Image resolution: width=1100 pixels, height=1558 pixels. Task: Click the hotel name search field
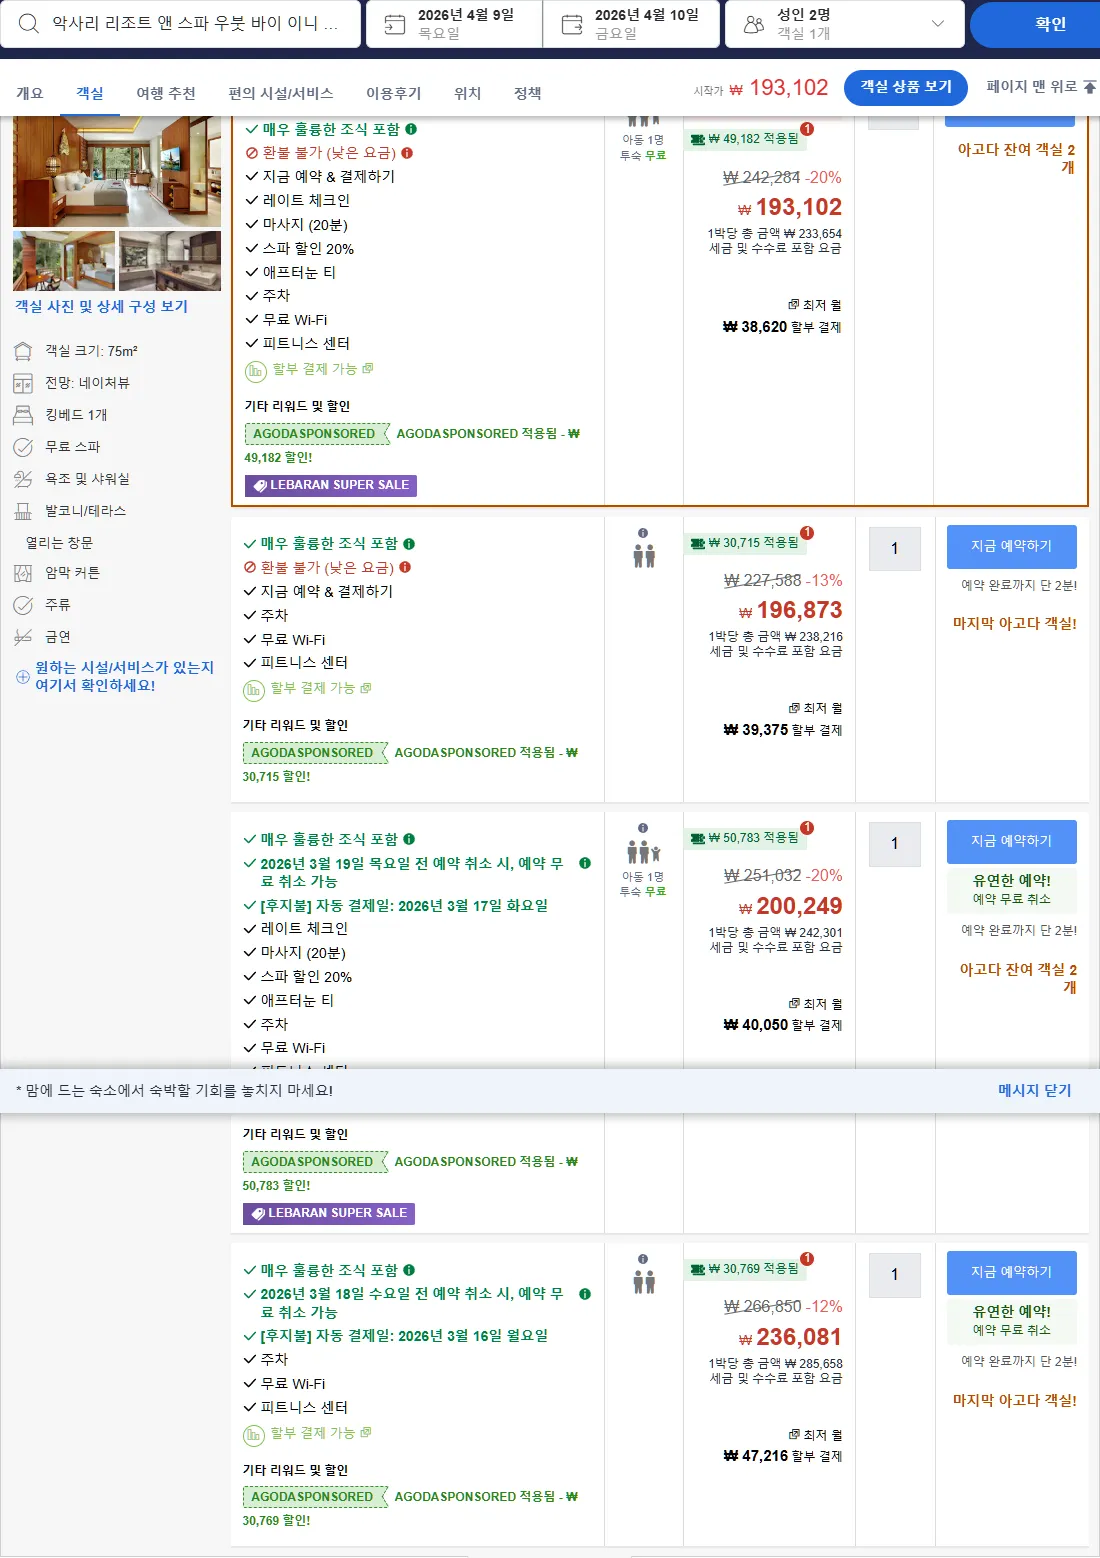click(181, 24)
